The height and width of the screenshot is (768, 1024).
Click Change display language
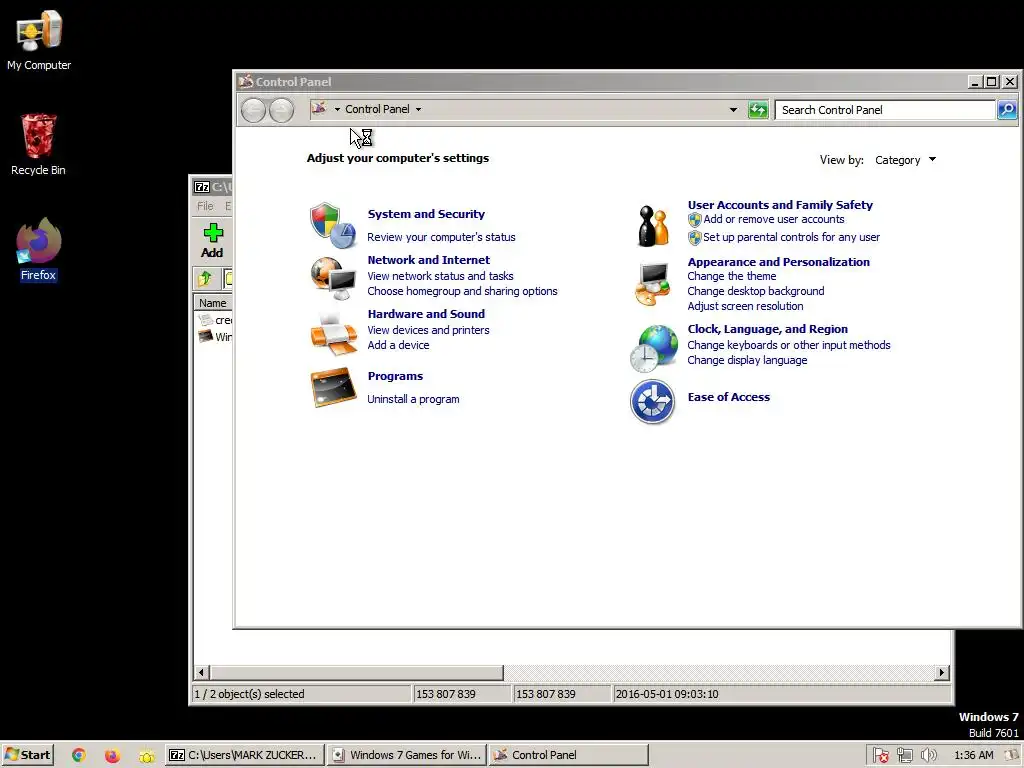747,360
